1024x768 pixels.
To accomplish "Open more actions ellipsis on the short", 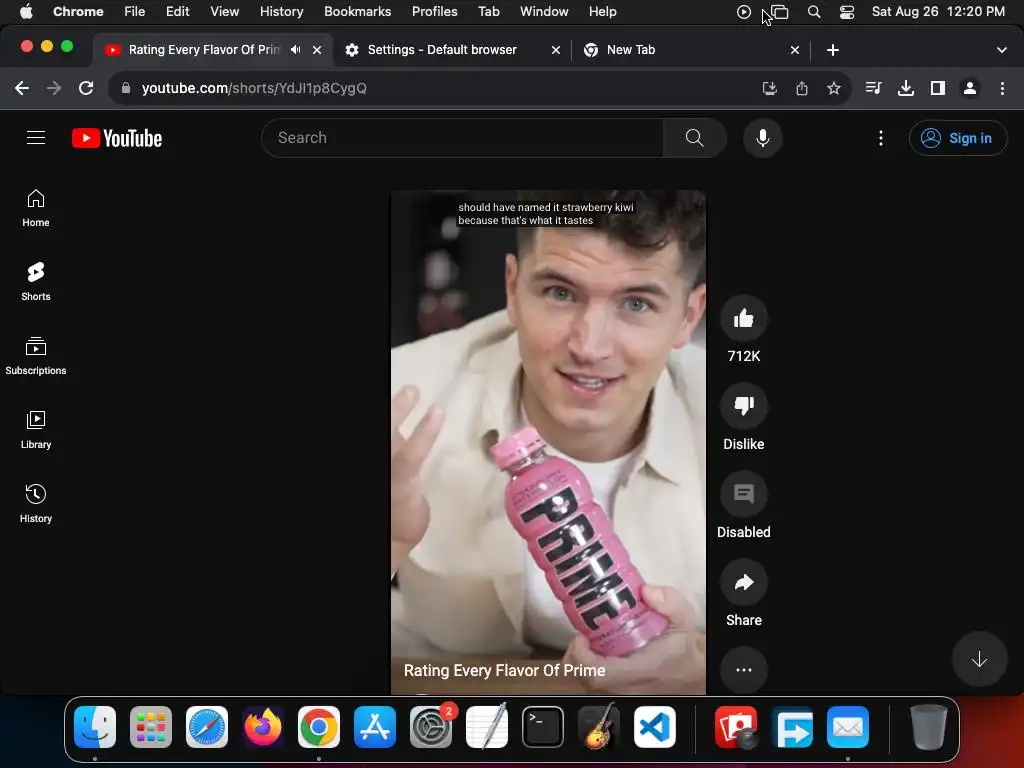I will pyautogui.click(x=743, y=670).
